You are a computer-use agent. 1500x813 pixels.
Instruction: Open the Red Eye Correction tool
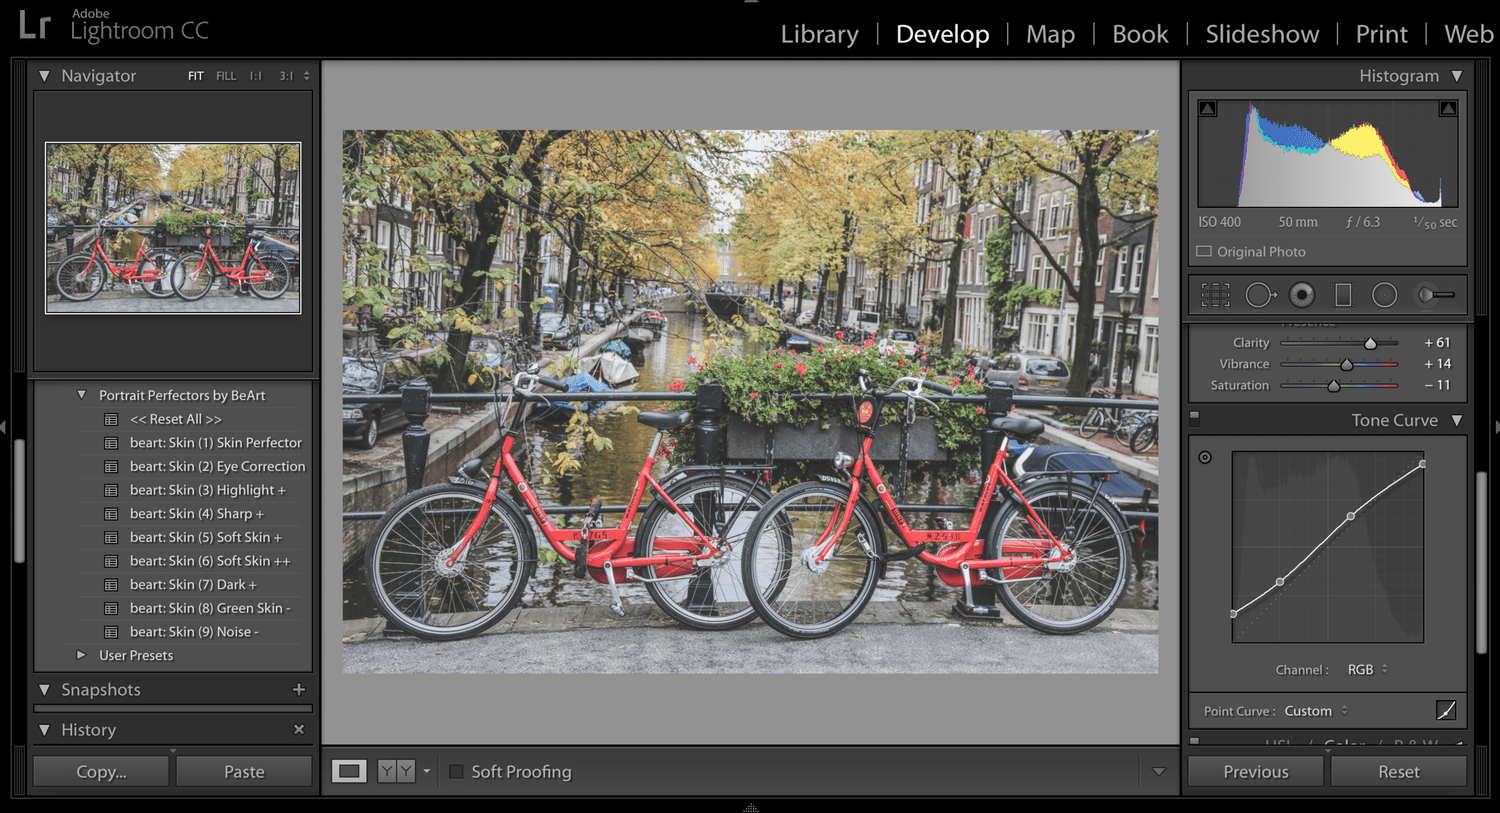point(1301,294)
